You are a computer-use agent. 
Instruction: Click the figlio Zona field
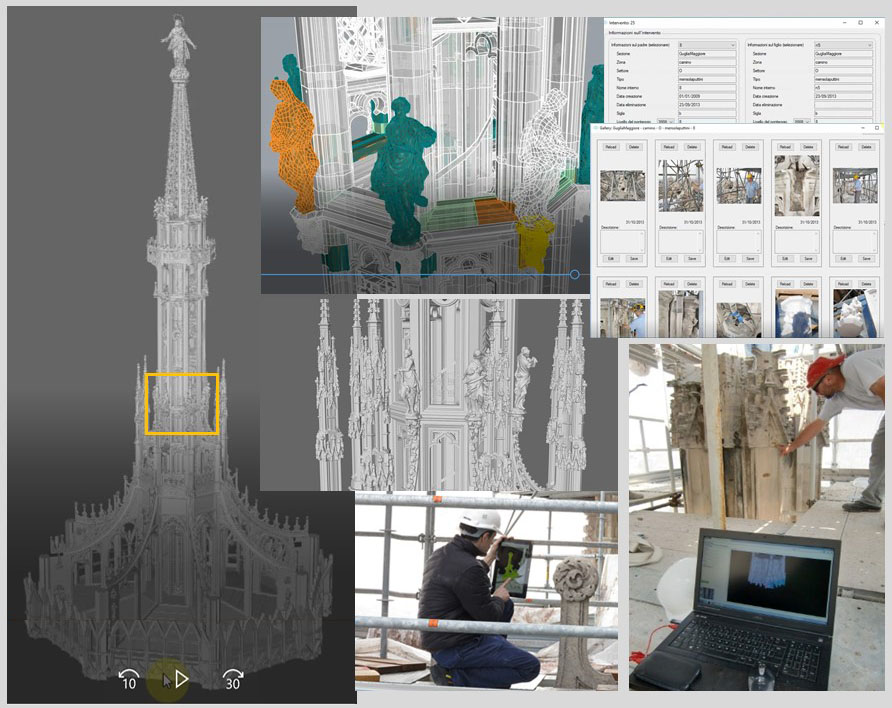click(843, 62)
